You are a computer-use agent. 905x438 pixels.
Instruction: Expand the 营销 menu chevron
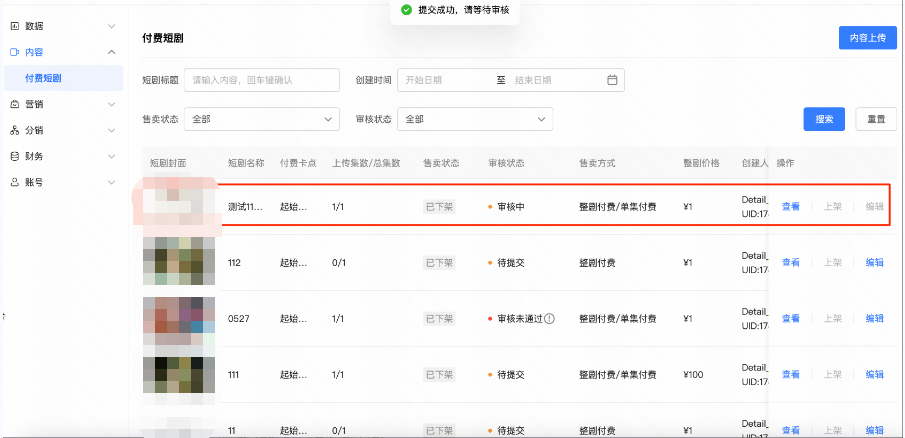[112, 104]
